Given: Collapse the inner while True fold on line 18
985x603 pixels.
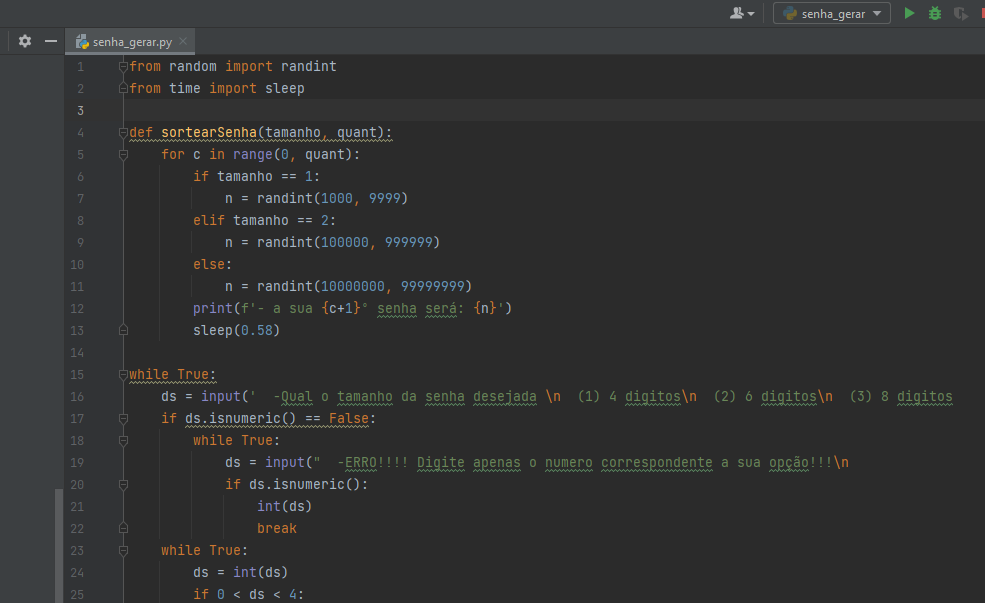Looking at the screenshot, I should tap(122, 440).
